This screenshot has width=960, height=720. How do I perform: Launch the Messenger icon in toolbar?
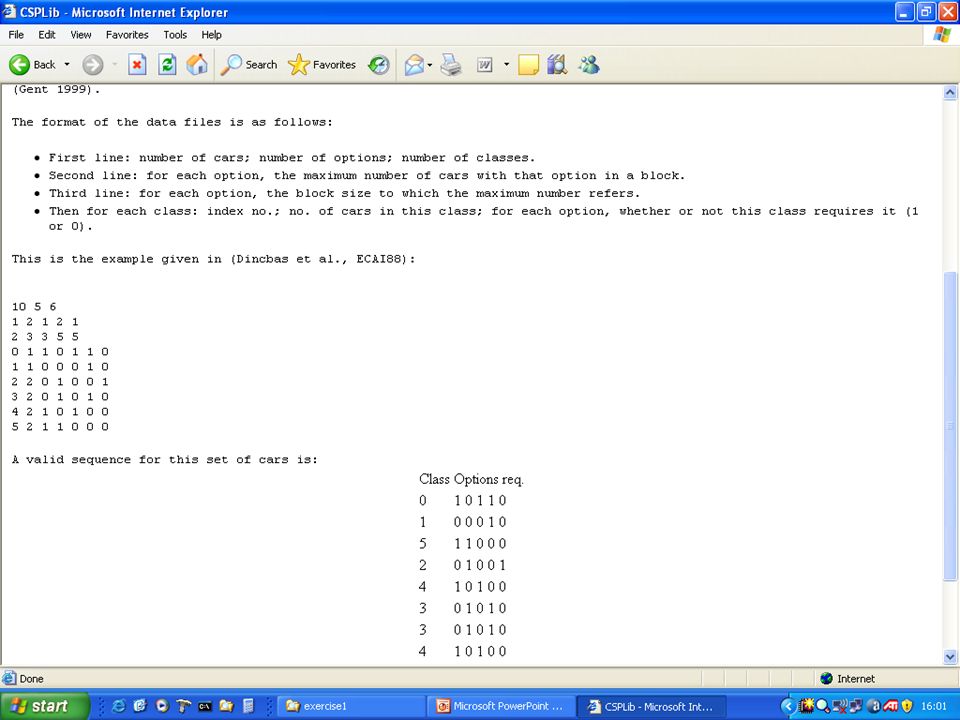click(x=589, y=64)
